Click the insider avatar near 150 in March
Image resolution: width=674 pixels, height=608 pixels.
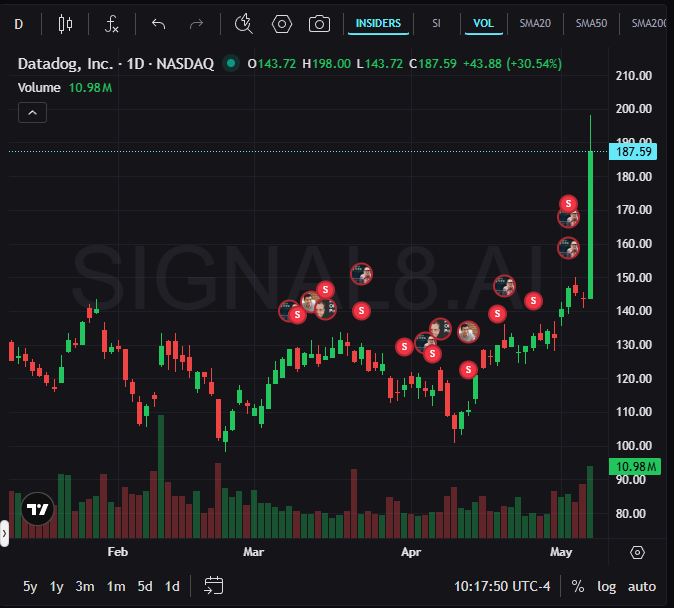click(x=361, y=274)
